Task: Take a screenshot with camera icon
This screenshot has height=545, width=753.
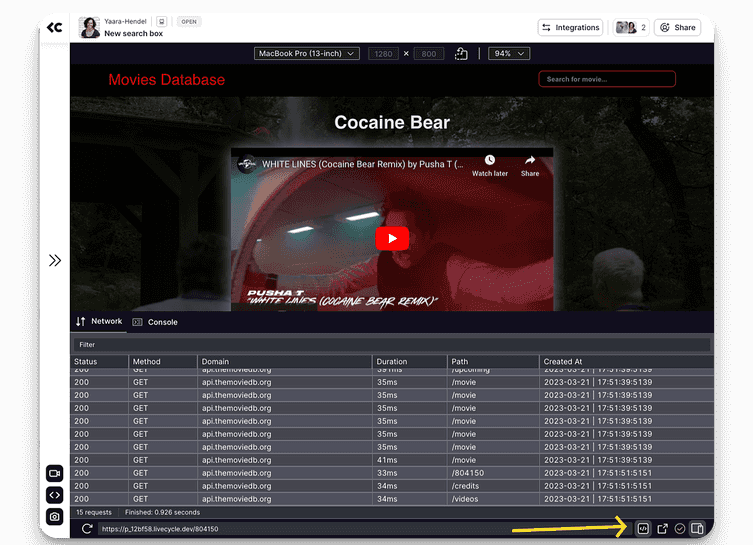Action: tap(55, 517)
